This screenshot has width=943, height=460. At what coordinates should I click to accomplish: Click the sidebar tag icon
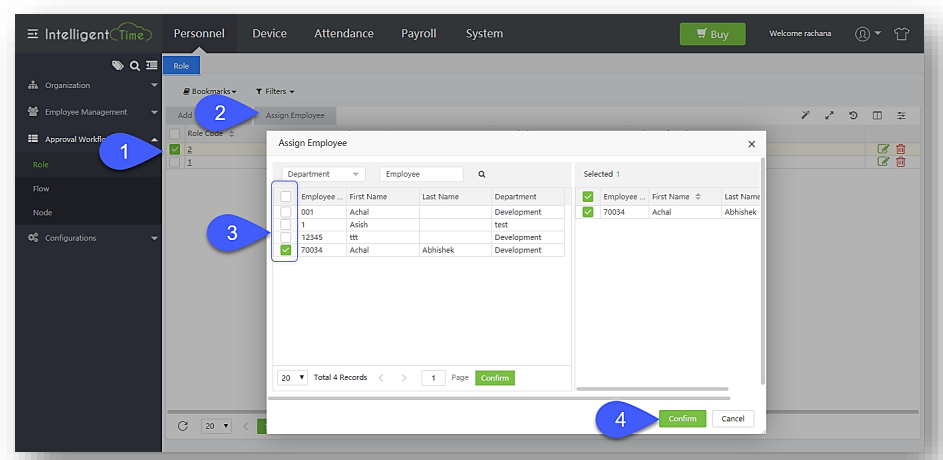point(118,66)
